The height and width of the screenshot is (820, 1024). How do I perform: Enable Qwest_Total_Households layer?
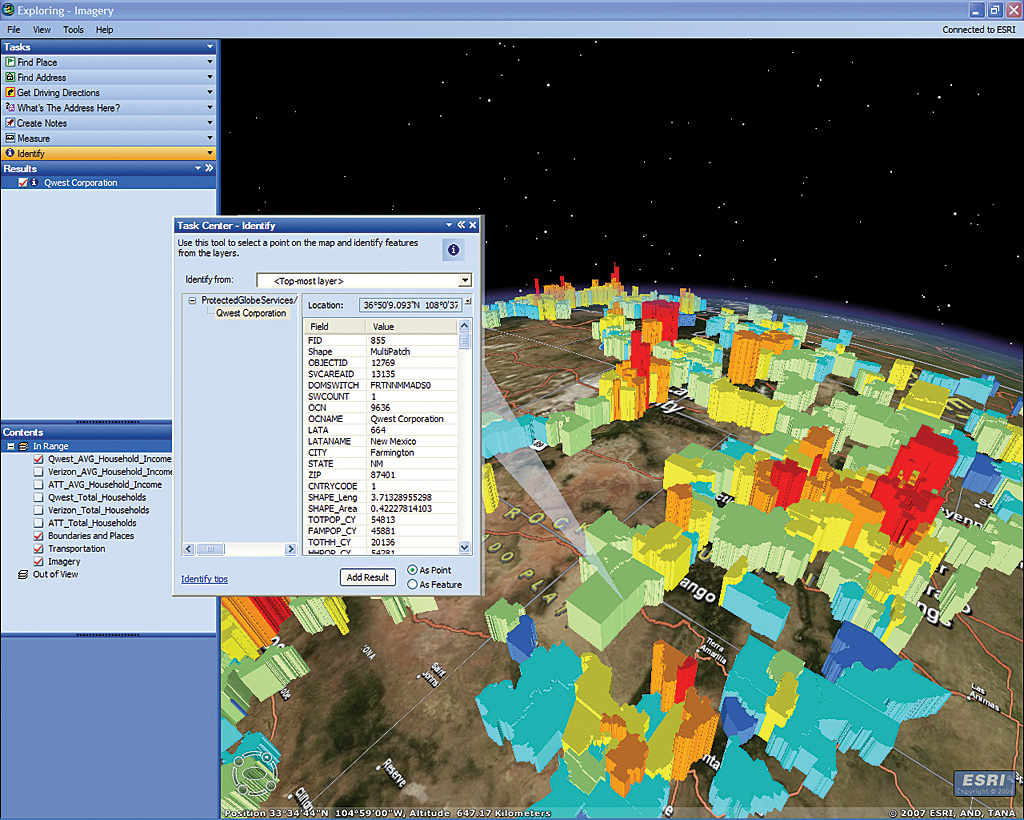tap(39, 497)
